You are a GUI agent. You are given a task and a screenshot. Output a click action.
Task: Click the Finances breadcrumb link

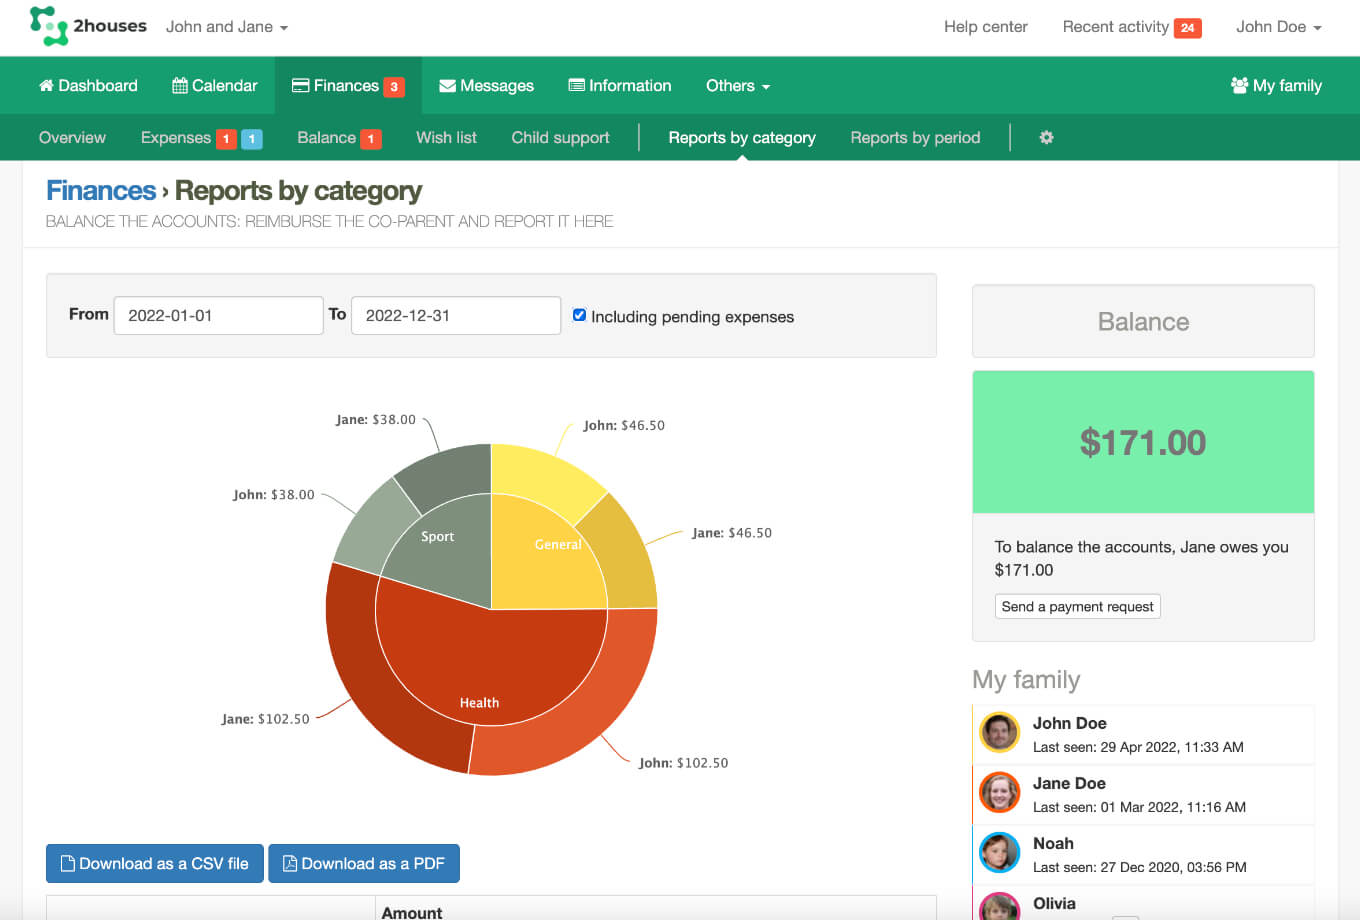(x=101, y=190)
